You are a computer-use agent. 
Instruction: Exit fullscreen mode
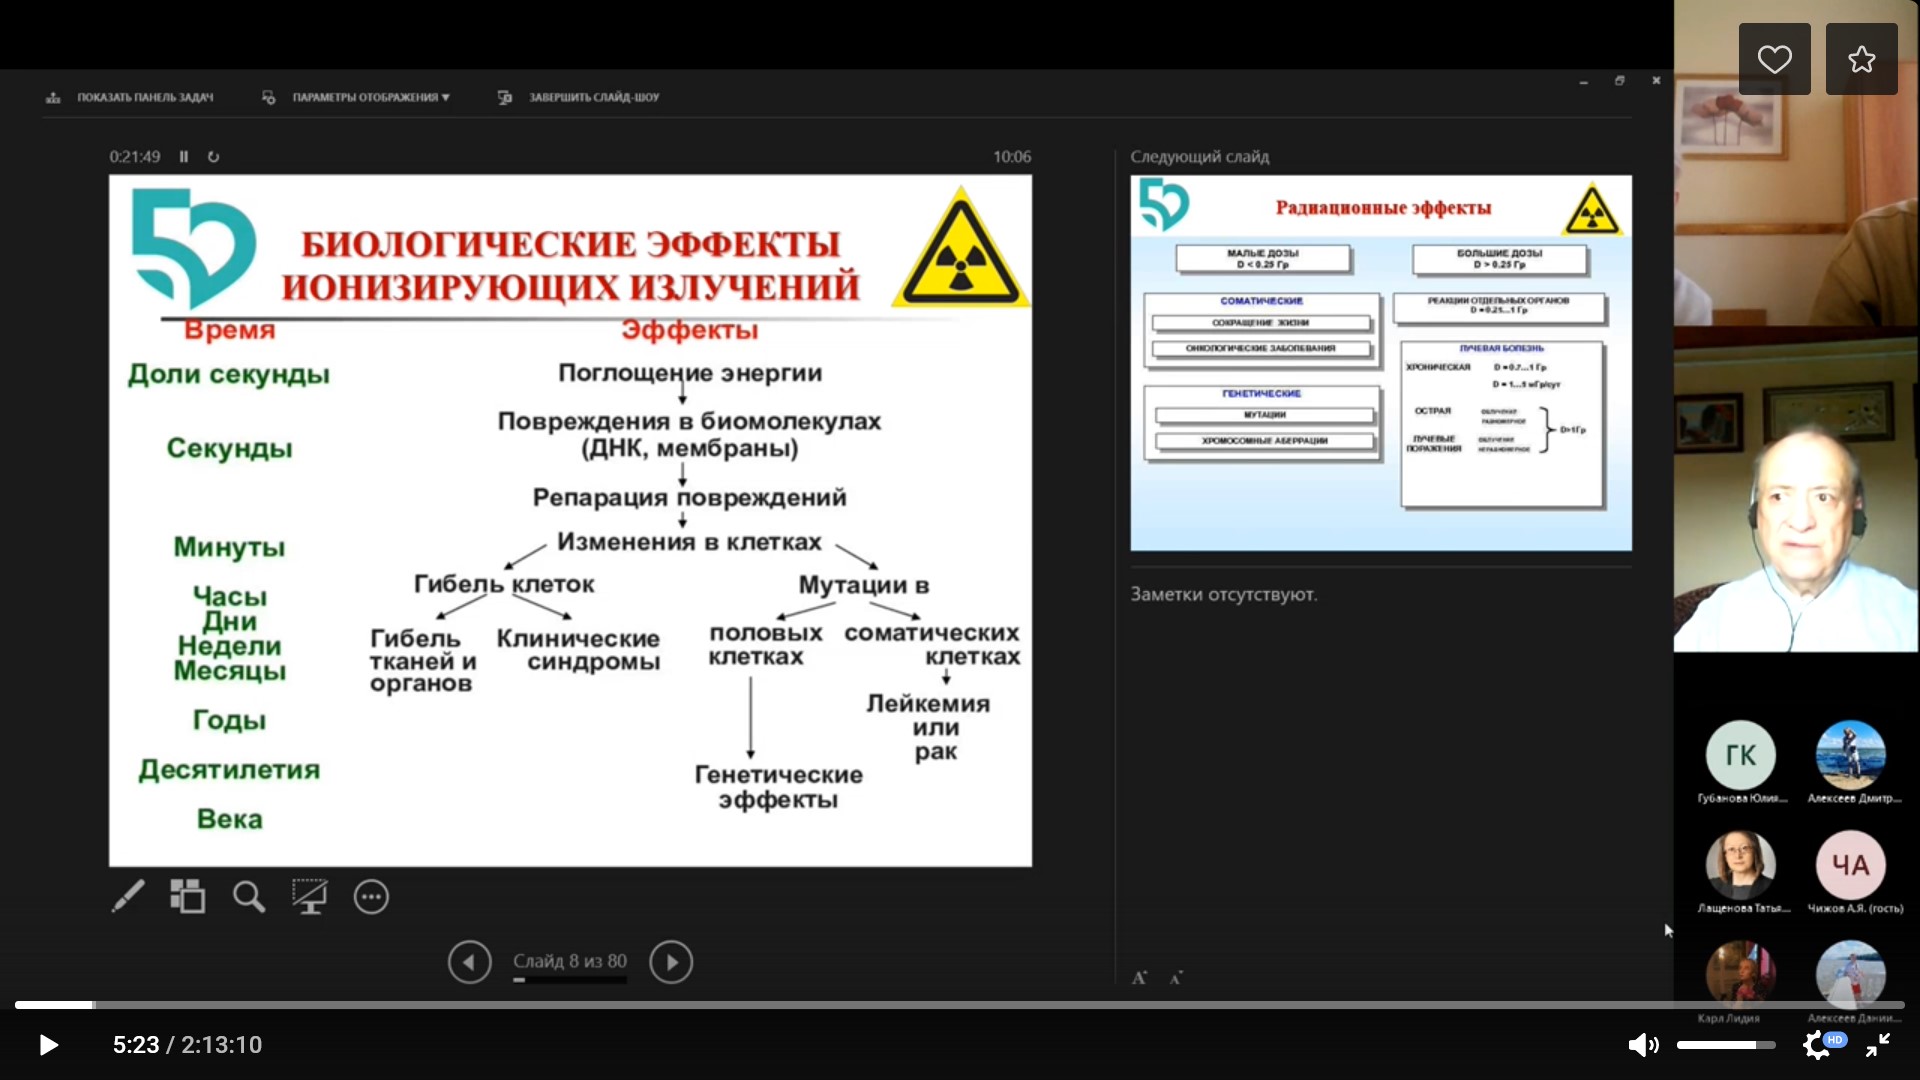coord(1878,1045)
